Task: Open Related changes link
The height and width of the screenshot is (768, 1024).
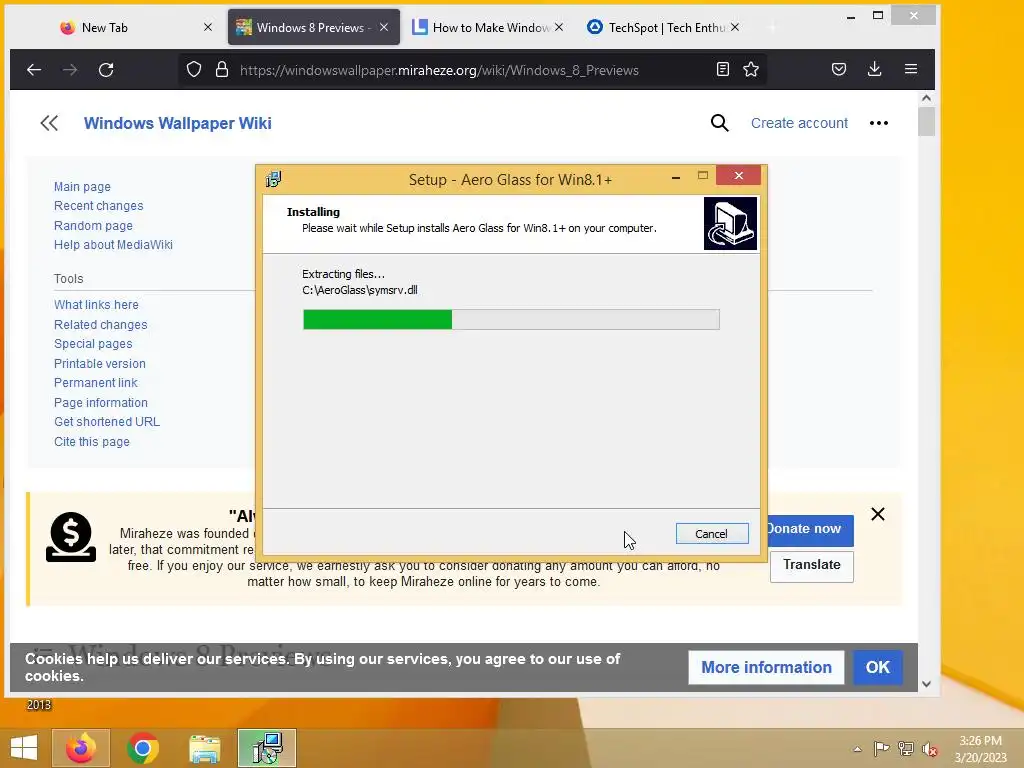Action: click(x=101, y=325)
